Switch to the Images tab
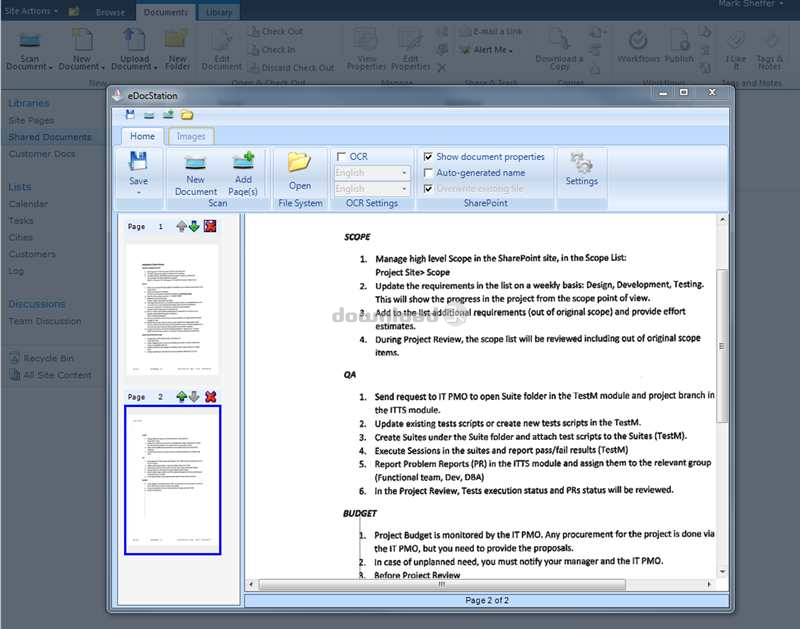Image resolution: width=800 pixels, height=629 pixels. coord(191,136)
